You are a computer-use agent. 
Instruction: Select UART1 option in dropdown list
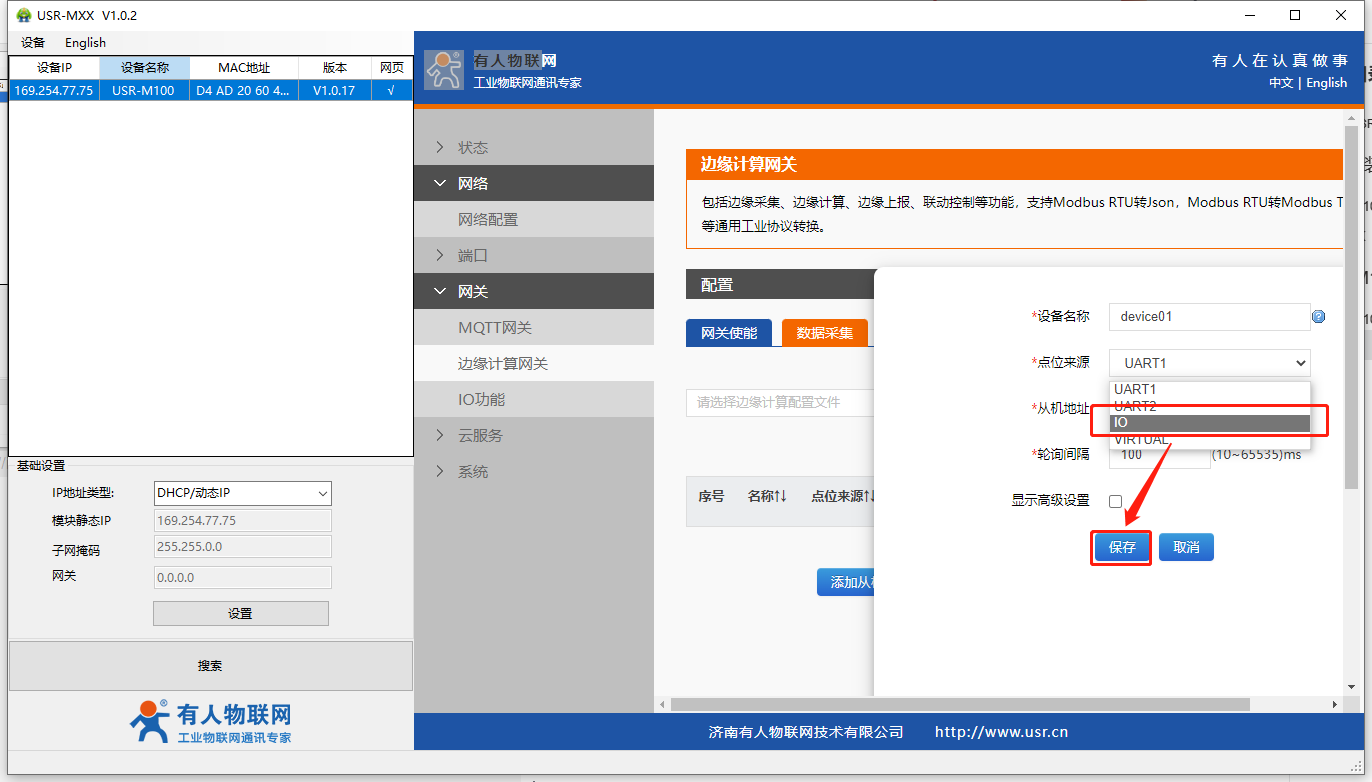tap(1209, 389)
